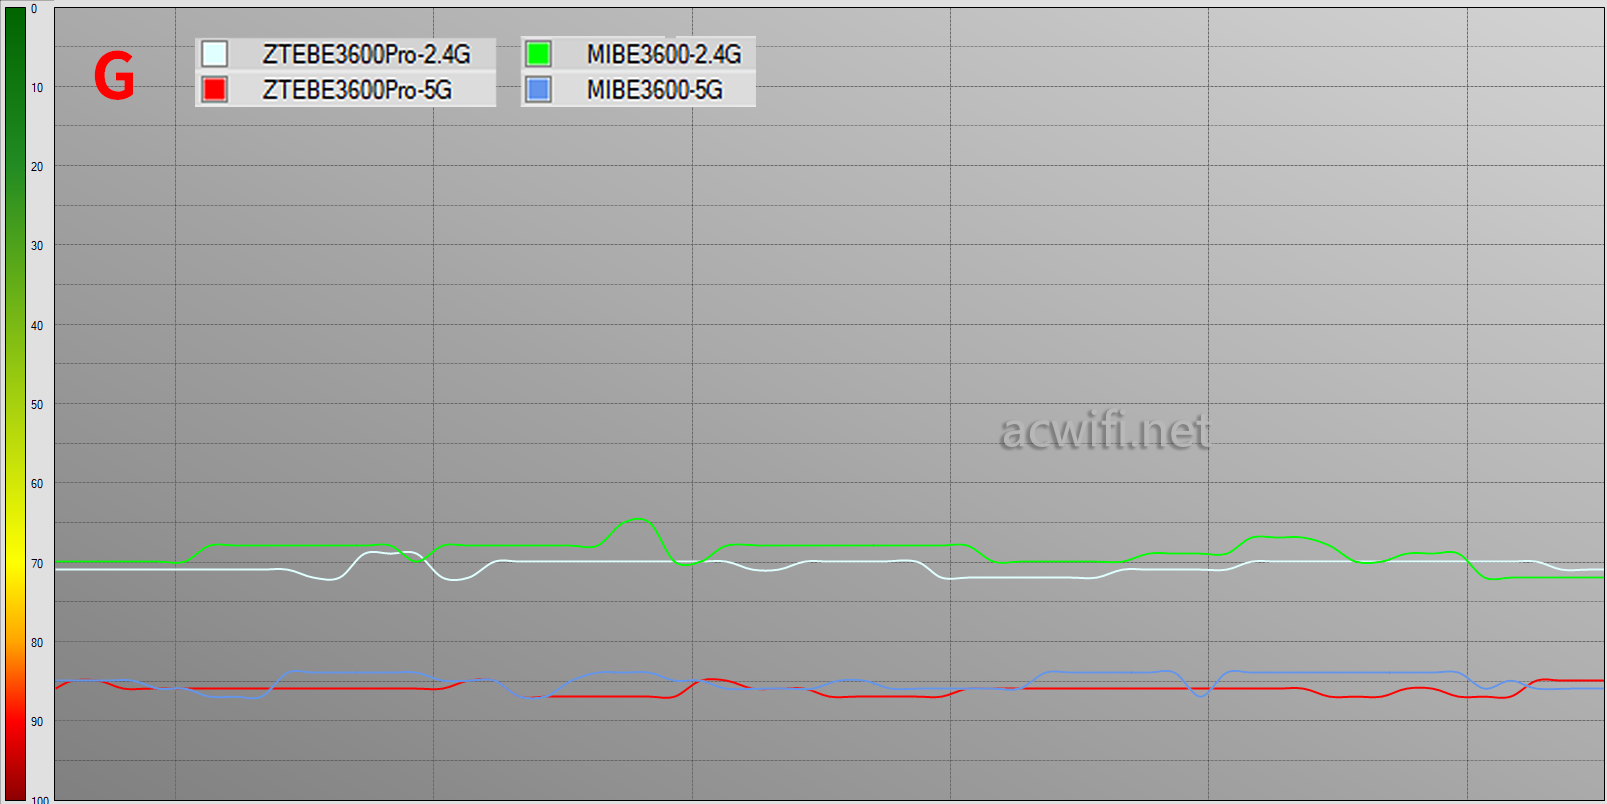Click the 40 axis value

pyautogui.click(x=37, y=326)
